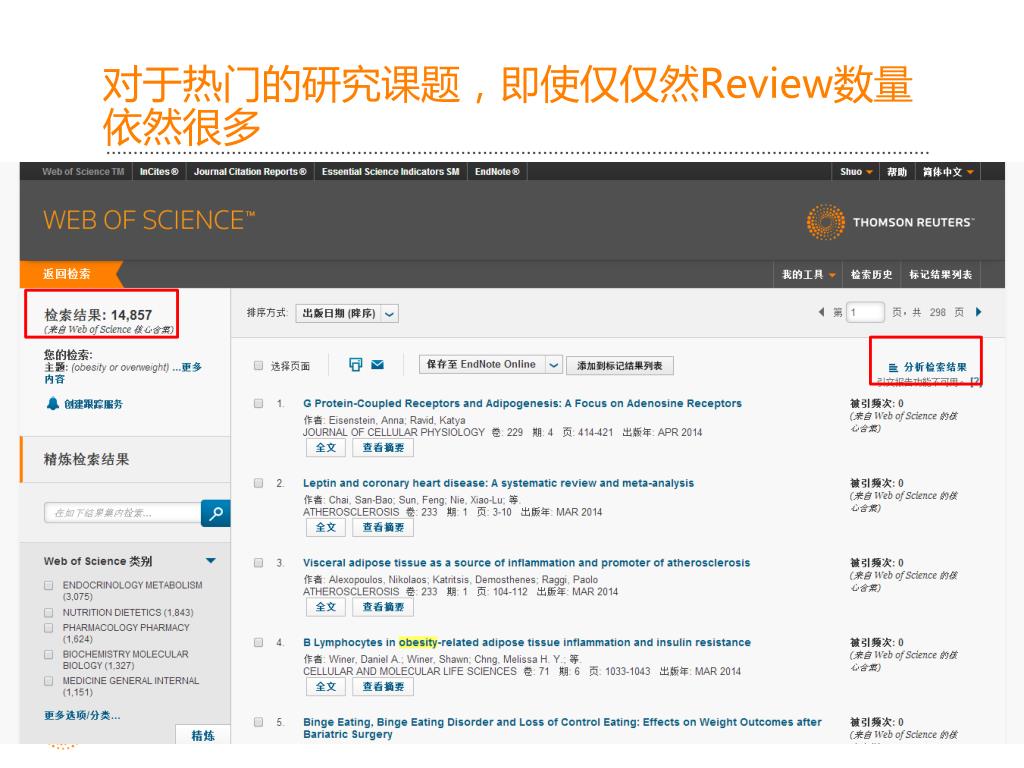The width and height of the screenshot is (1024, 768).
Task: Tick Biochemistry Molecular Biology category
Action: coord(48,654)
